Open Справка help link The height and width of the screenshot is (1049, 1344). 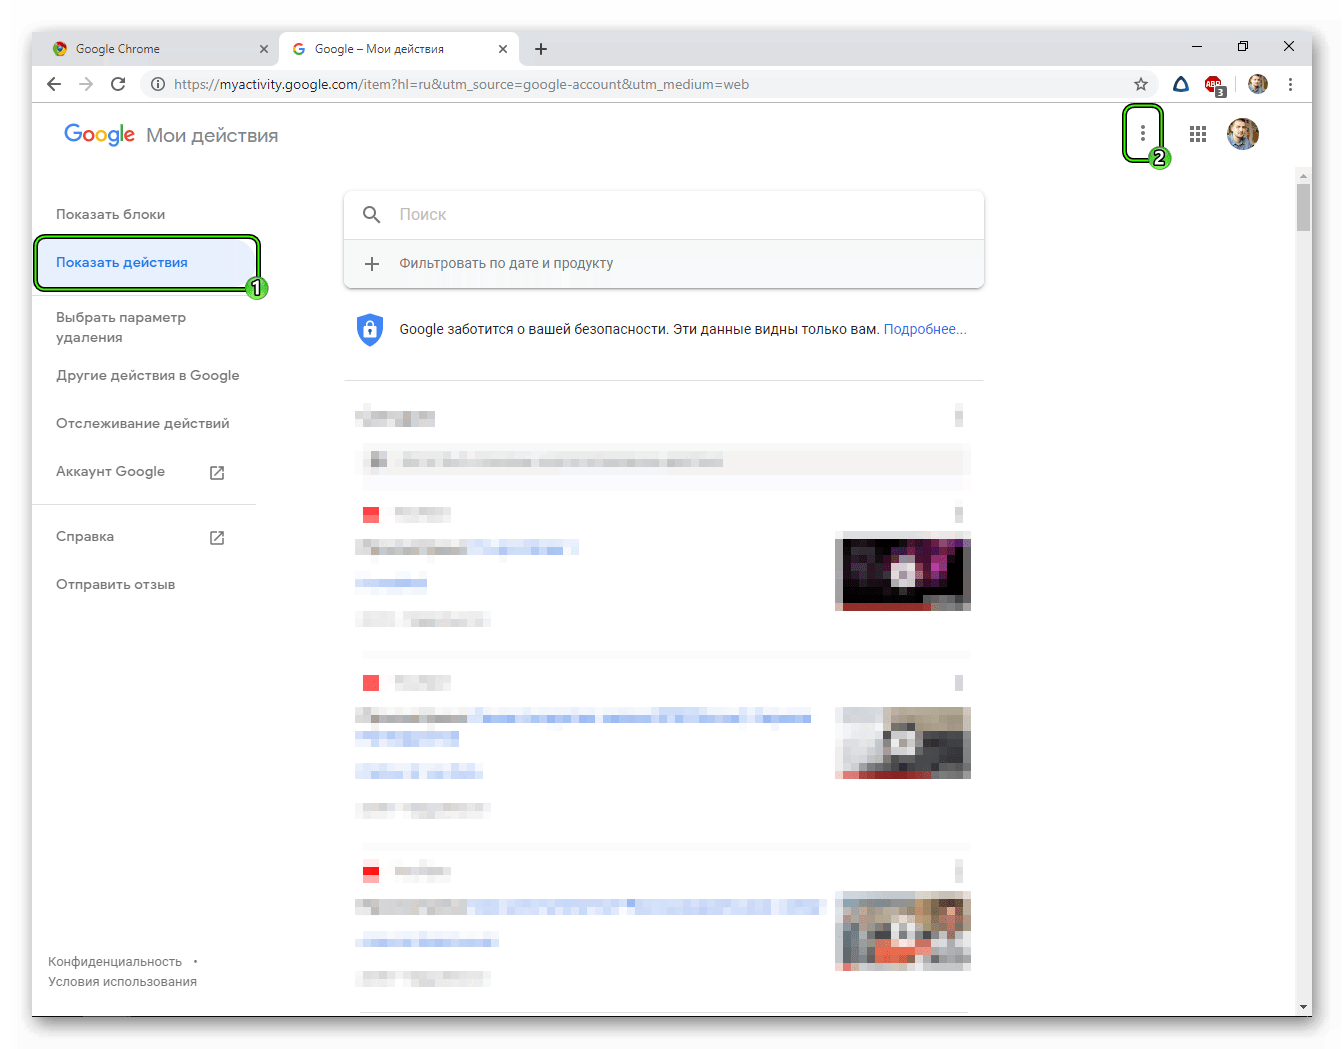[85, 536]
